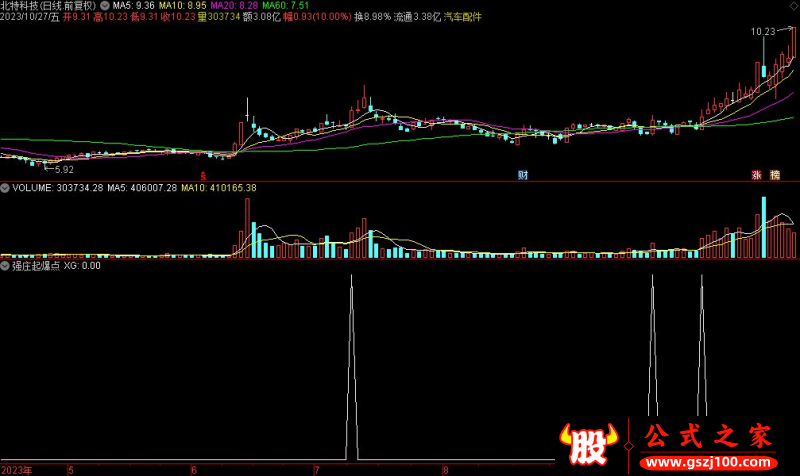Click month 8 on the time axis

(445, 470)
